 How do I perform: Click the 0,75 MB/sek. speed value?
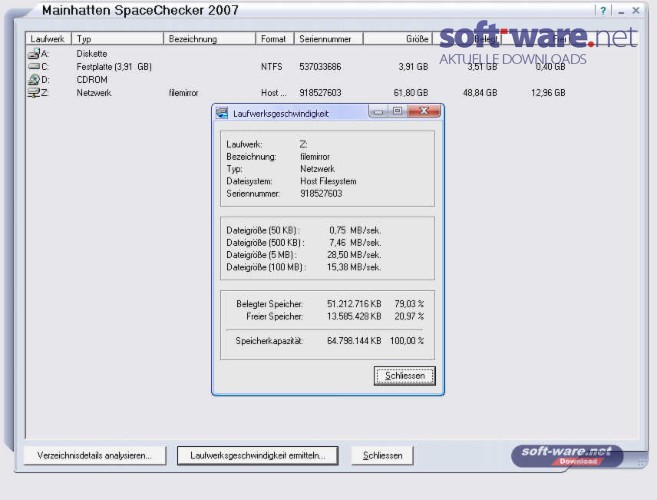355,230
